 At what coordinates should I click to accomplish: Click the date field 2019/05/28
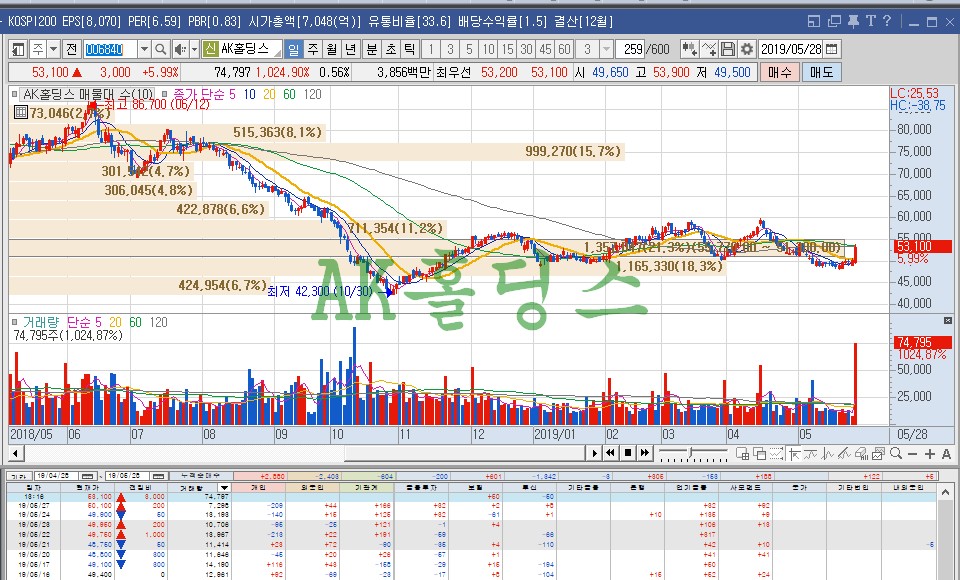point(790,49)
